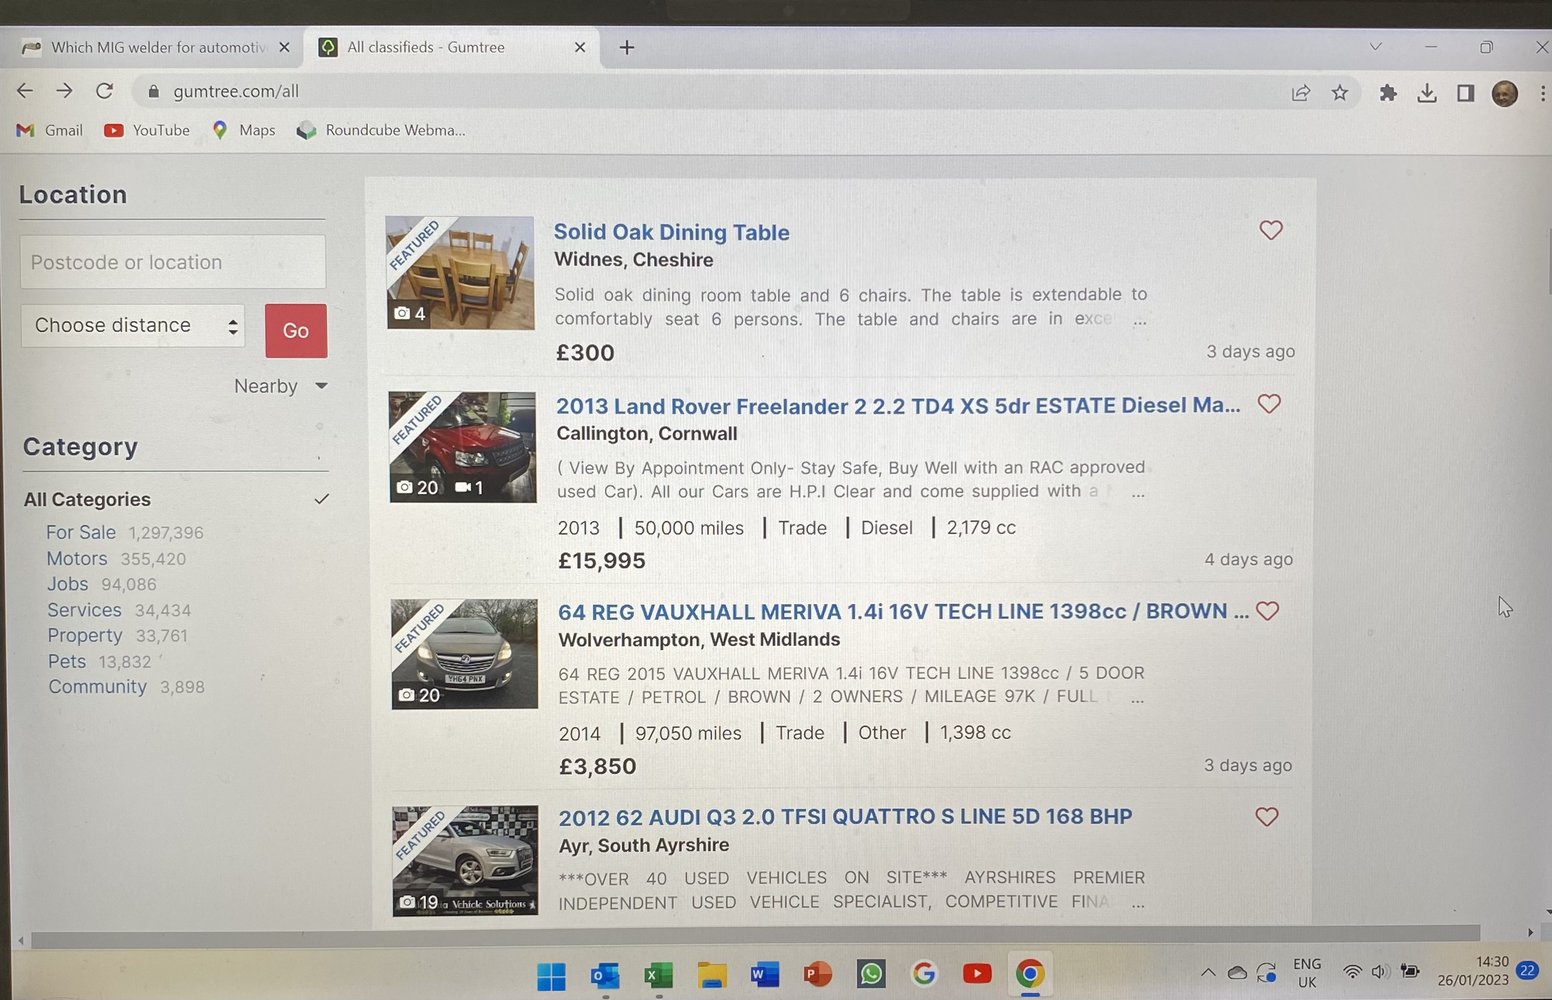
Task: Open Chrome tab search chevron
Action: 1376,47
